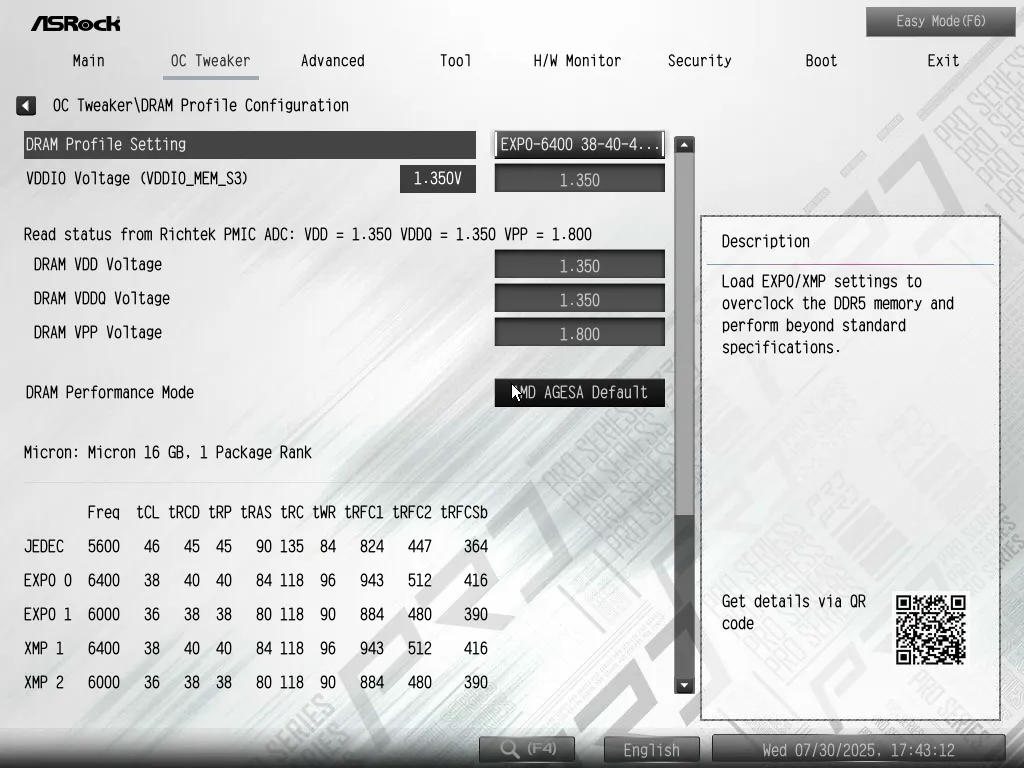The image size is (1024, 768).
Task: Click the tRFCSb column header
Action: (464, 513)
